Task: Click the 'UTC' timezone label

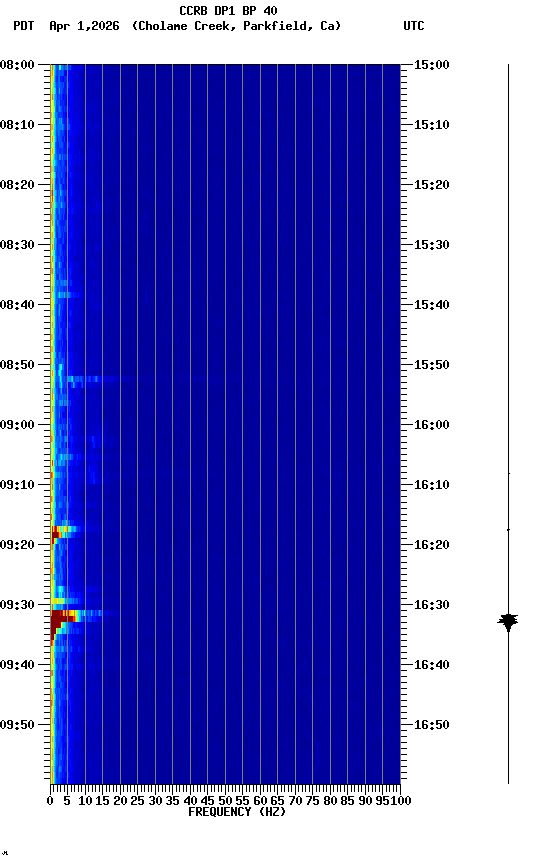Action: click(x=414, y=26)
